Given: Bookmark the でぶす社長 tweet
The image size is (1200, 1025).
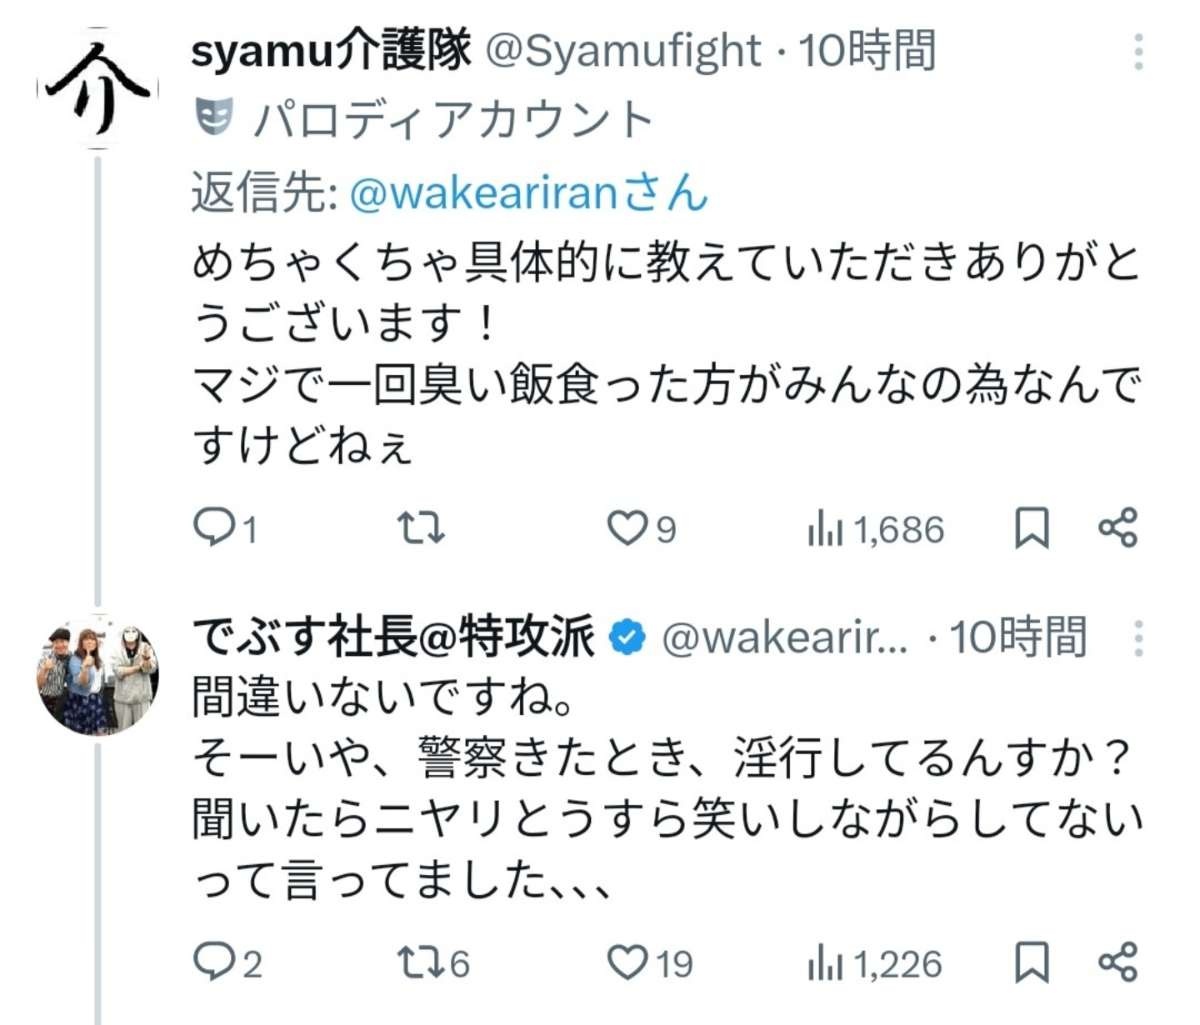Looking at the screenshot, I should click(x=1031, y=962).
